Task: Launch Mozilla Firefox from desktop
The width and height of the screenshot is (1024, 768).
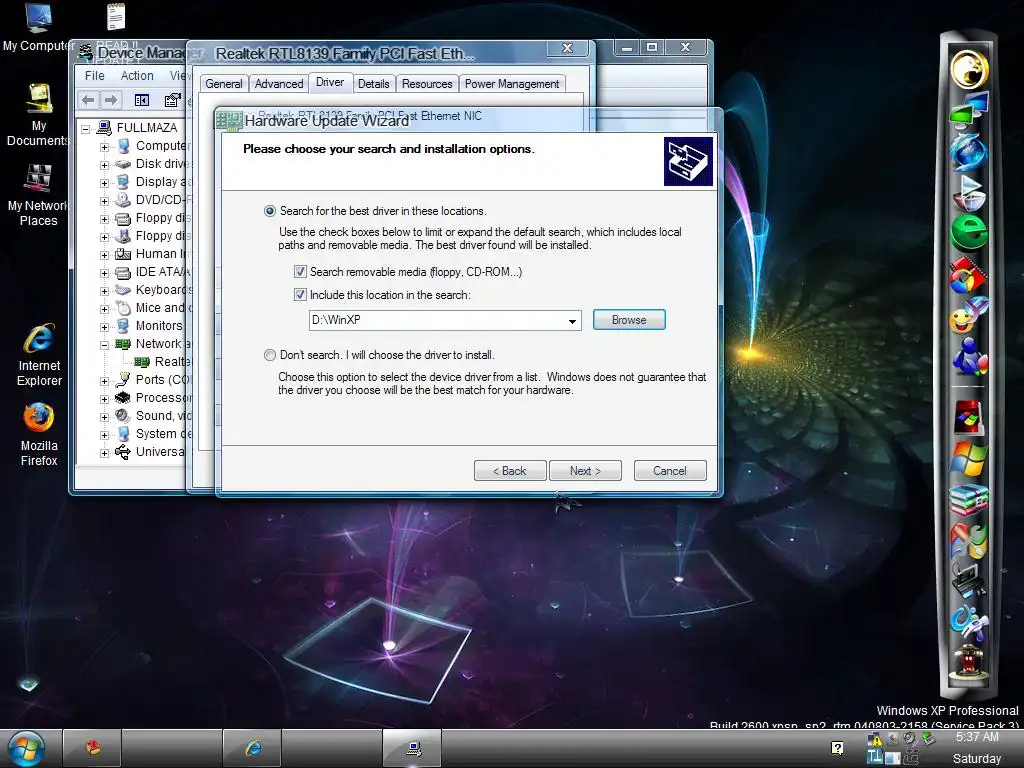Action: [x=39, y=434]
